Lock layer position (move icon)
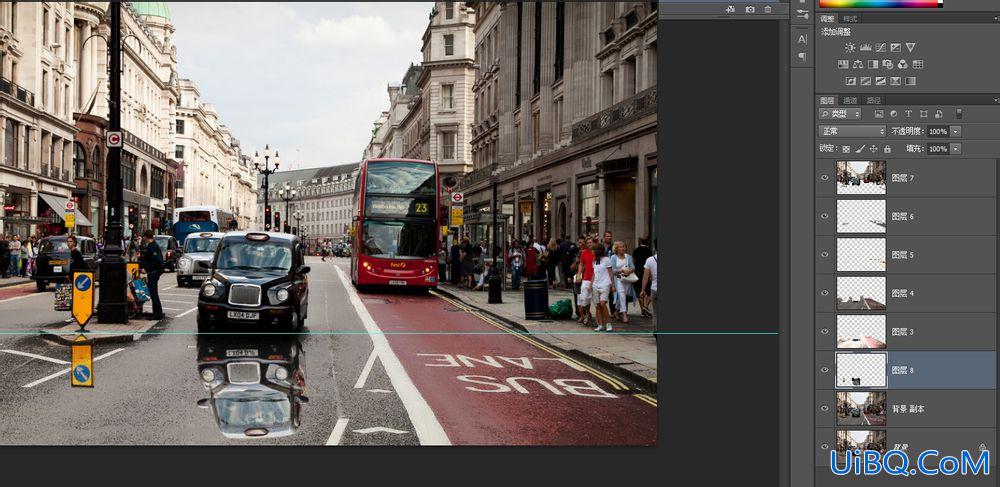Viewport: 1000px width, 487px height. coord(874,149)
